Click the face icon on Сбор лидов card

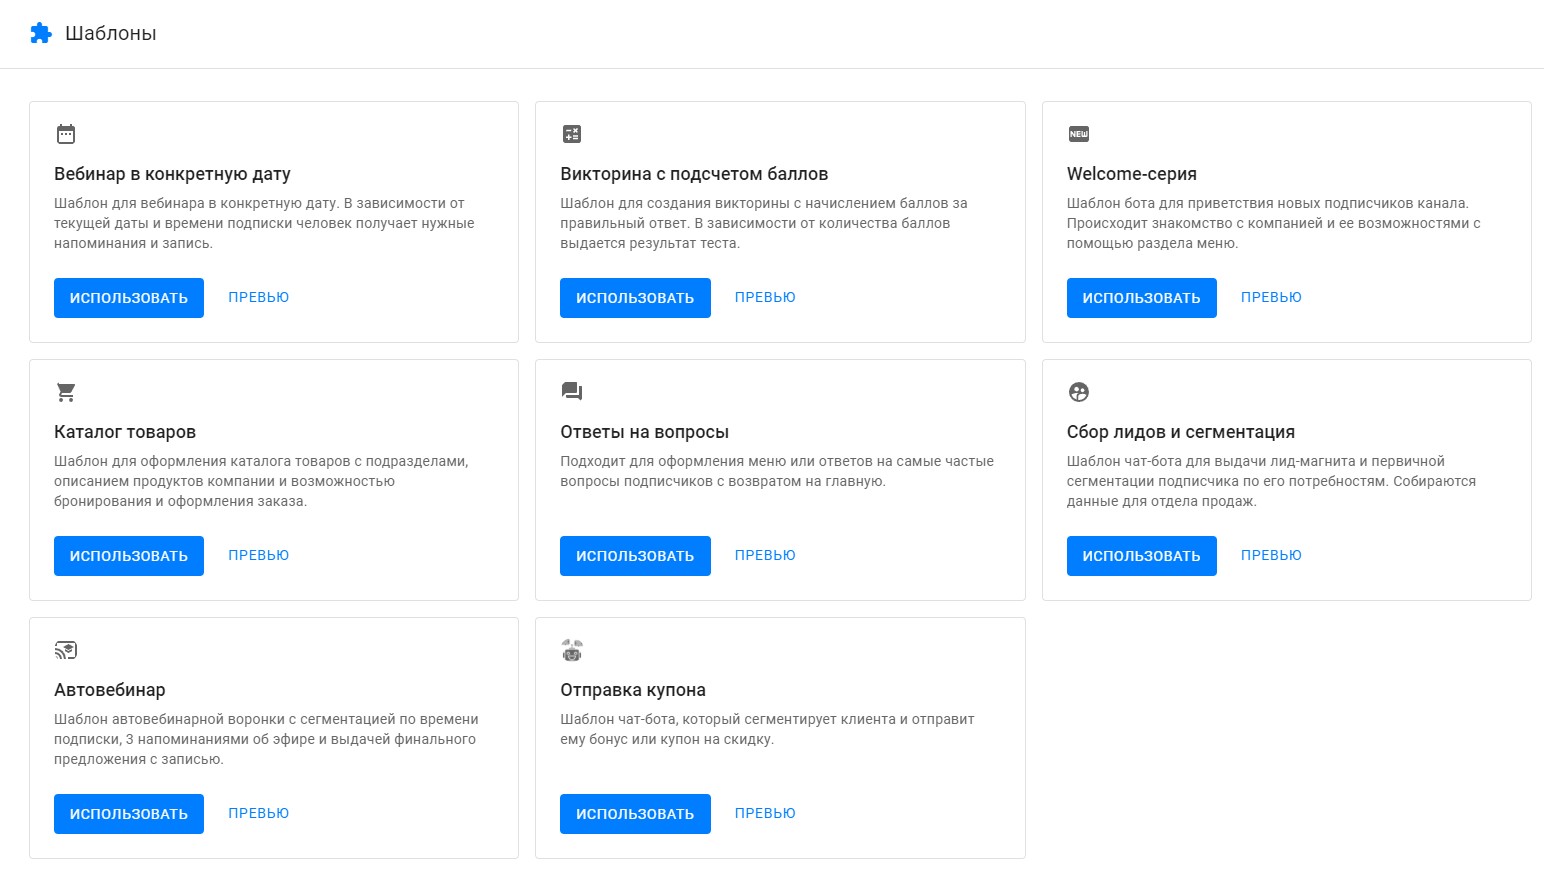click(x=1078, y=392)
